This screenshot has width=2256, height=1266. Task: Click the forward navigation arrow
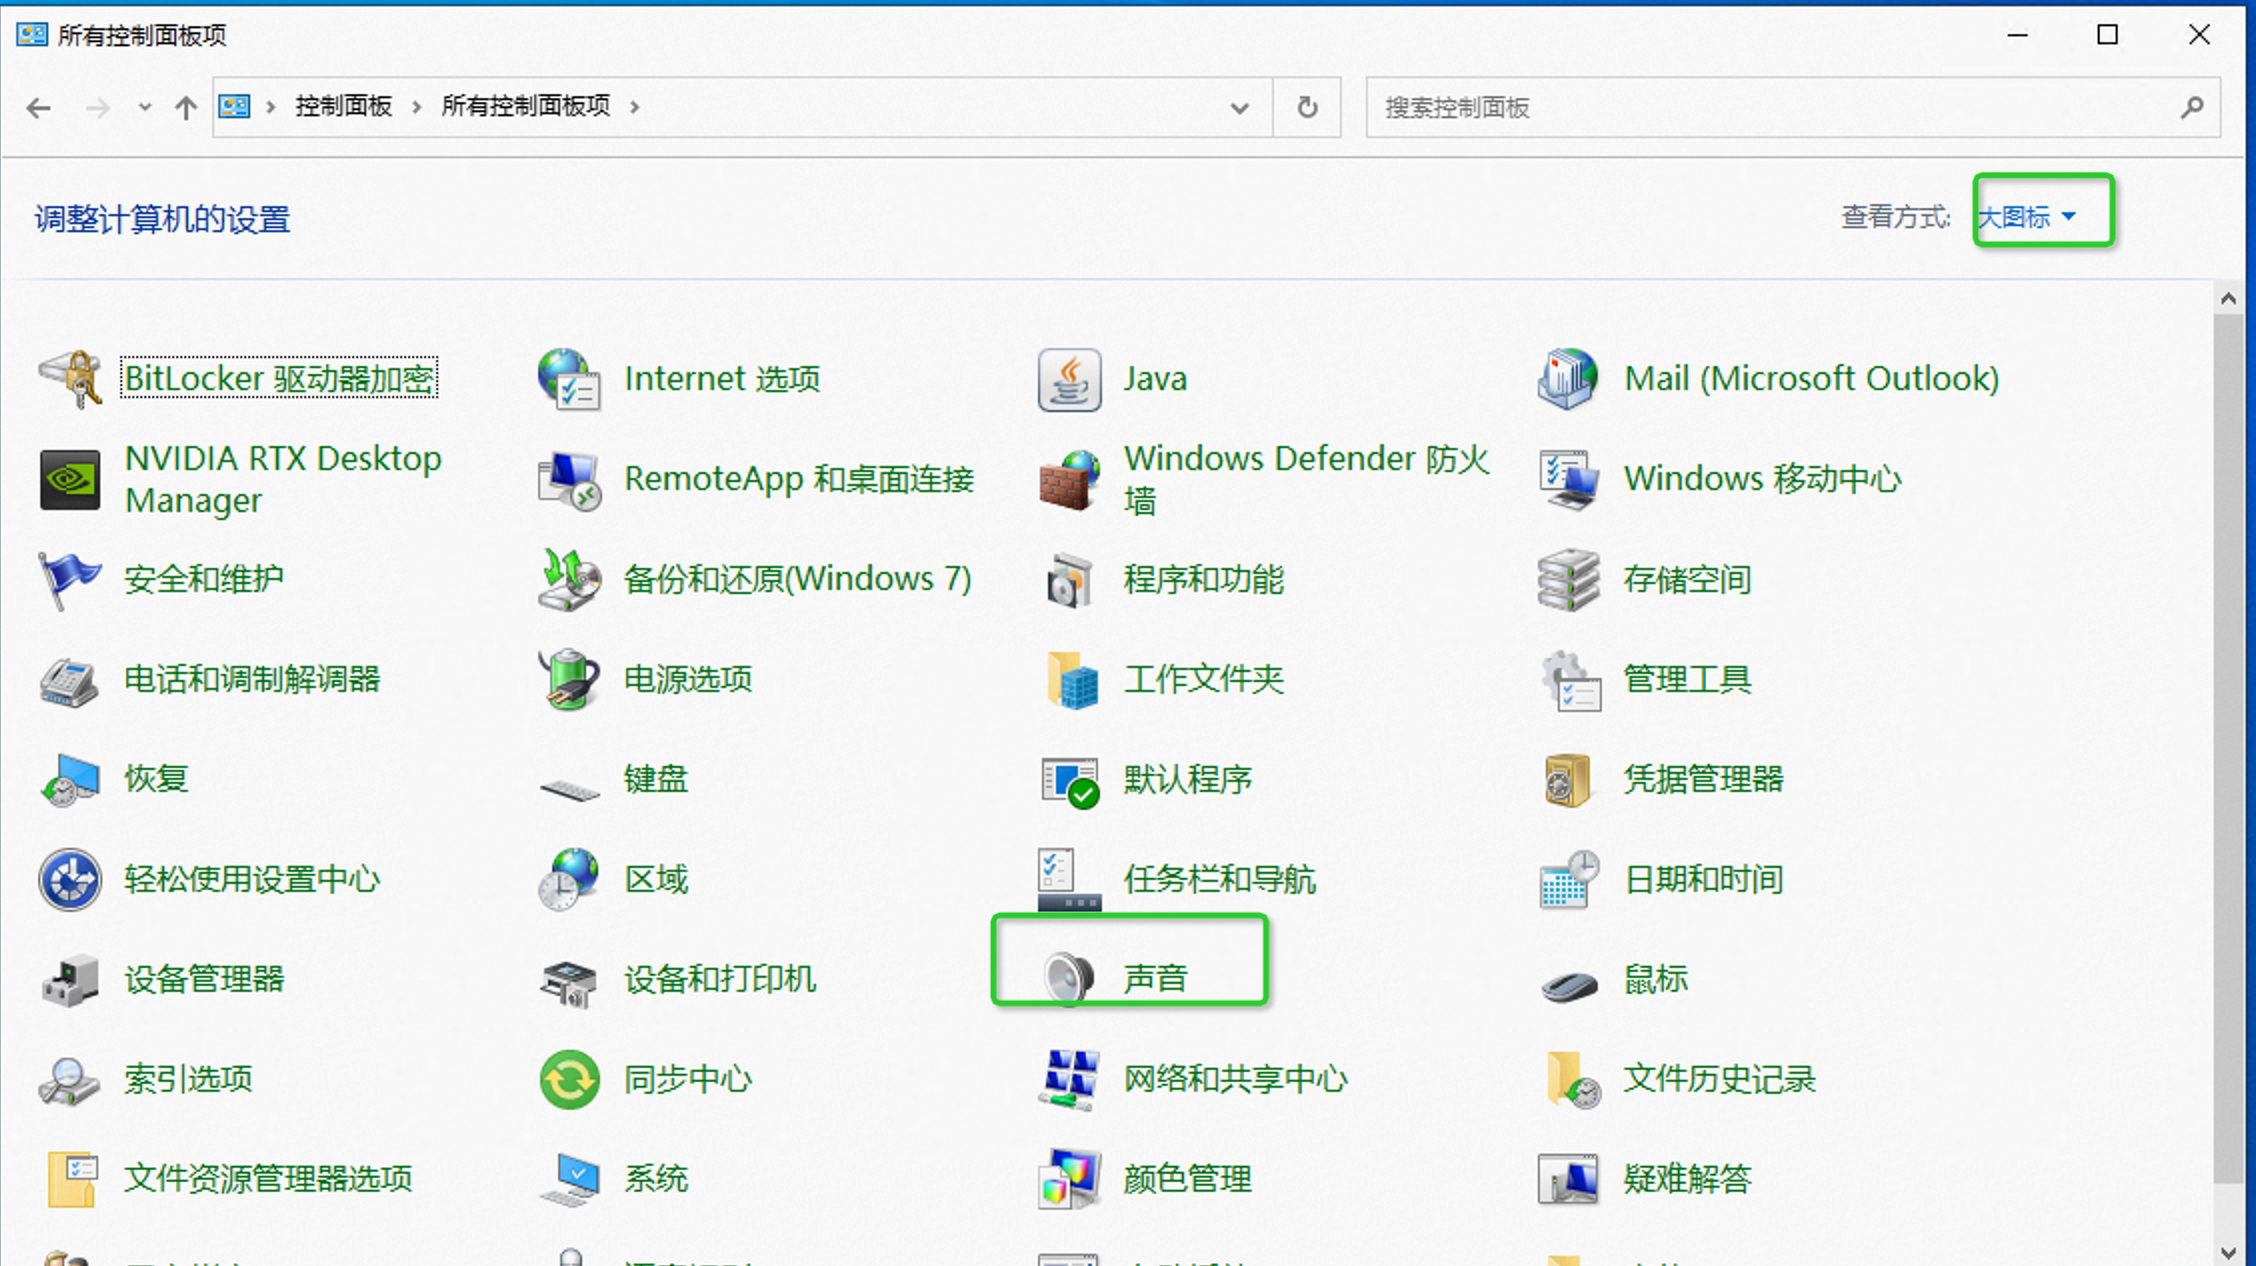[x=97, y=107]
